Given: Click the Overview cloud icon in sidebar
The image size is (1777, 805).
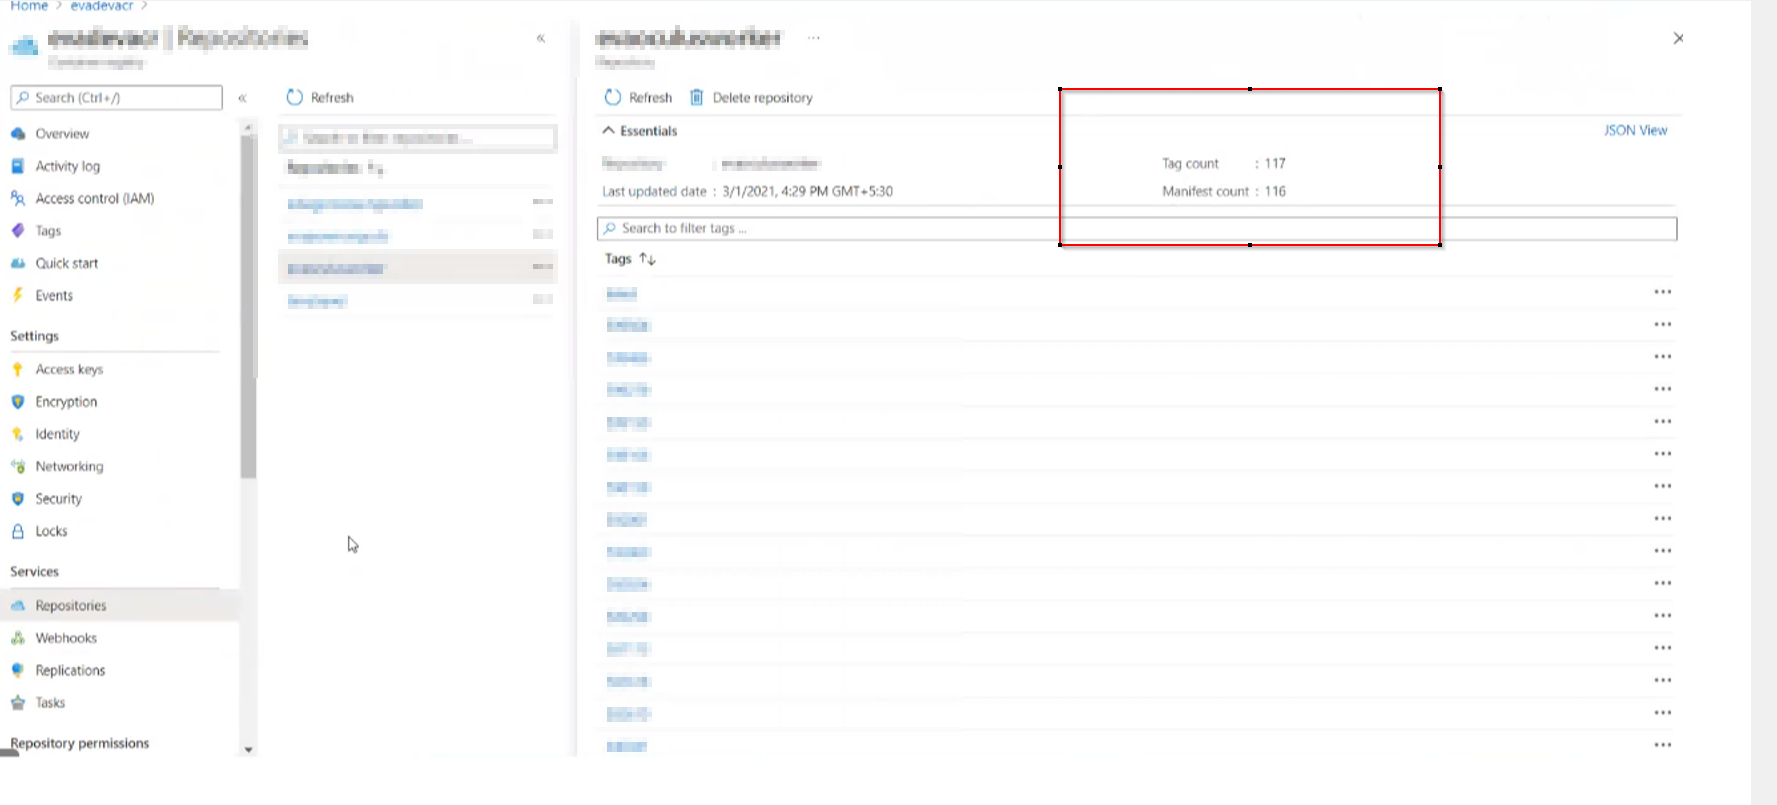Looking at the screenshot, I should pyautogui.click(x=18, y=134).
